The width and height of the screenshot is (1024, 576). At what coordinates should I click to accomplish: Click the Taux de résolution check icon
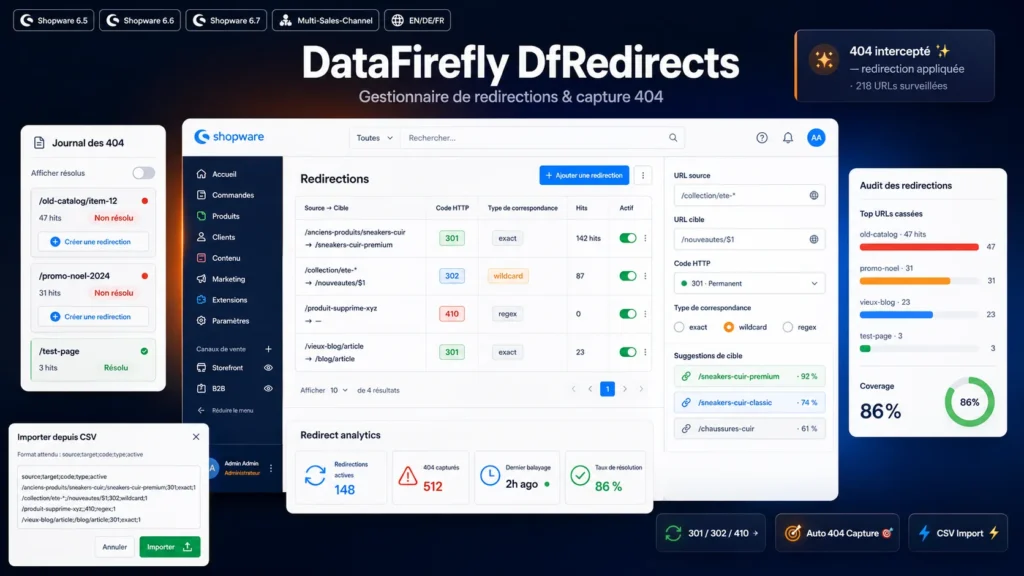pyautogui.click(x=580, y=475)
